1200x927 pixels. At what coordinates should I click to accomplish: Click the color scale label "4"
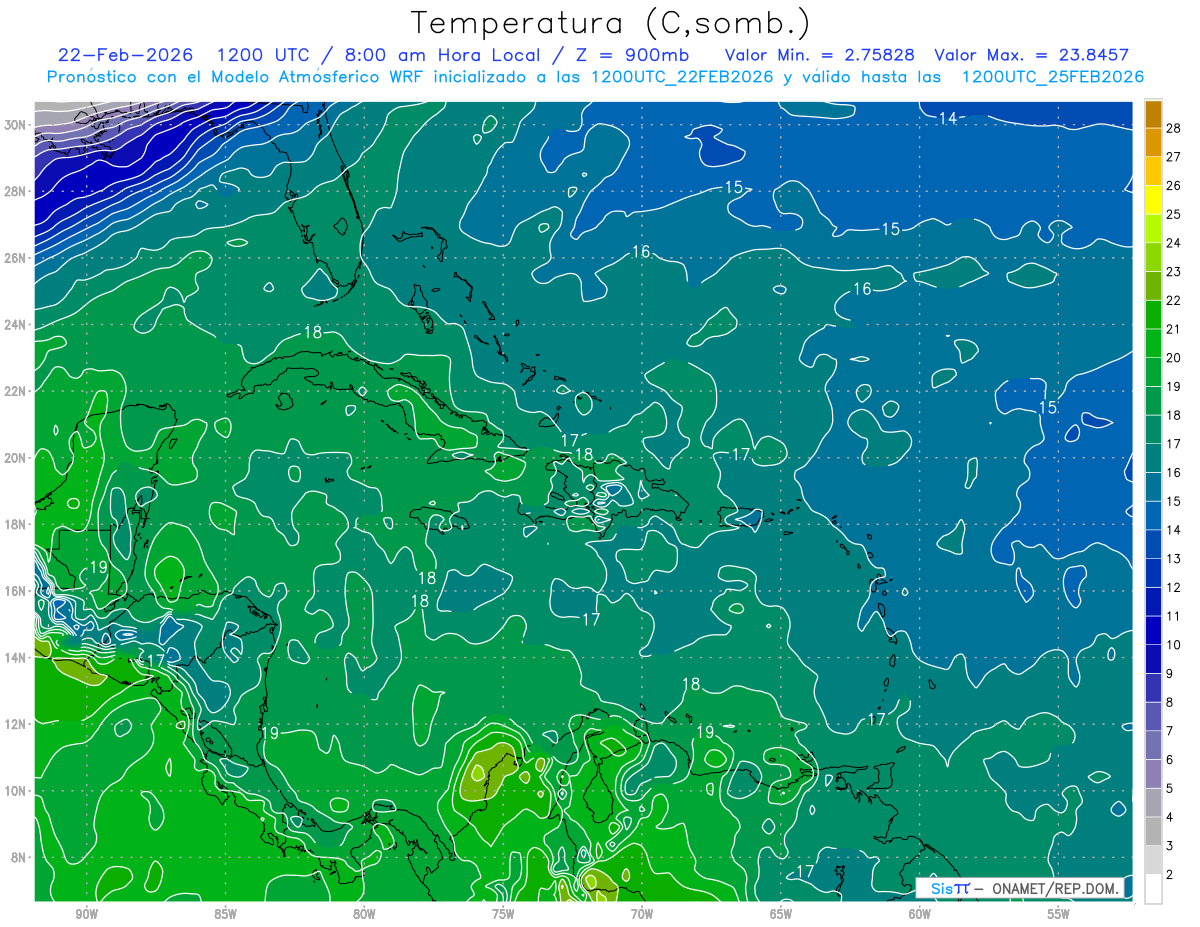1169,817
